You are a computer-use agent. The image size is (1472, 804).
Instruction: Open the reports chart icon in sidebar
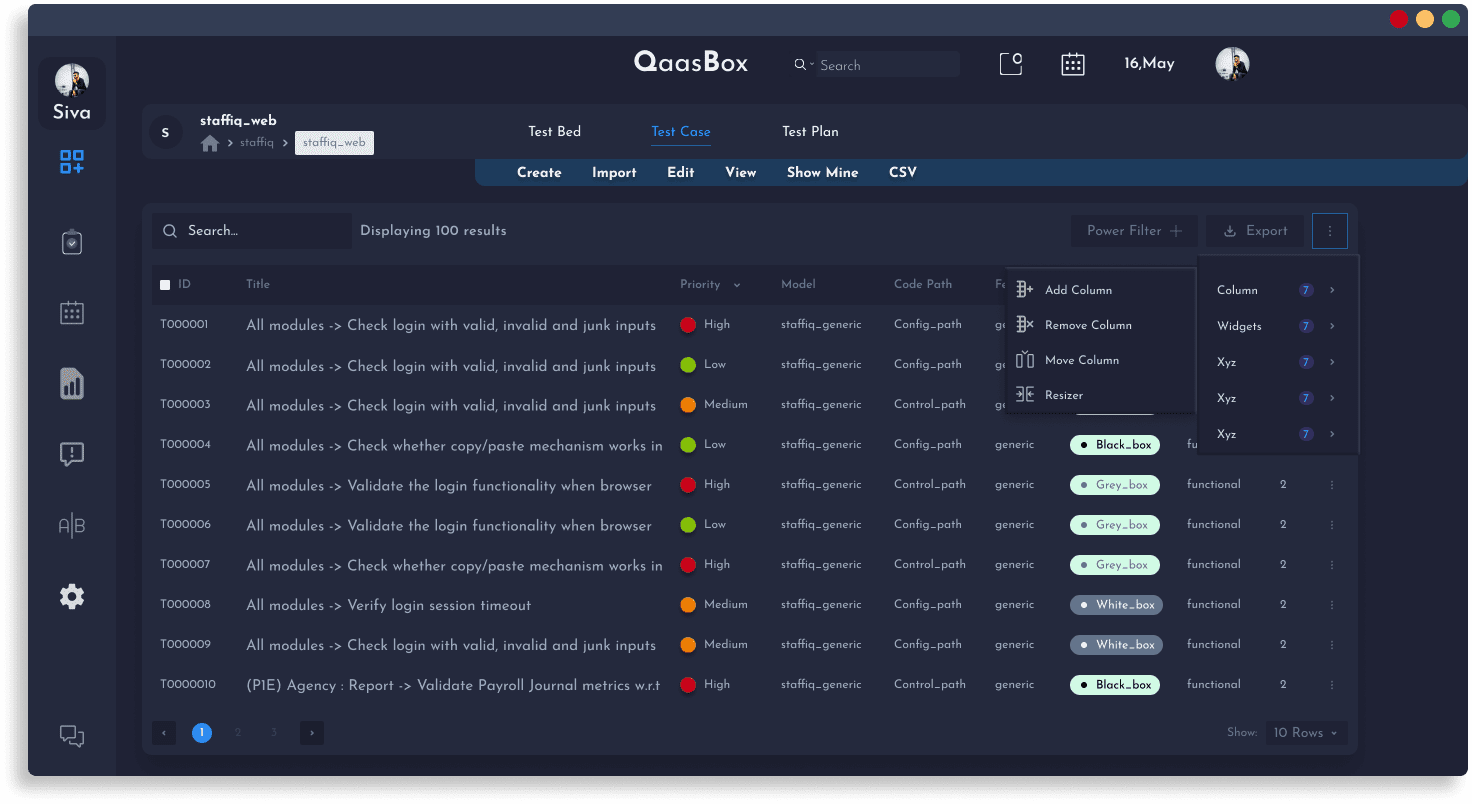pyautogui.click(x=72, y=384)
